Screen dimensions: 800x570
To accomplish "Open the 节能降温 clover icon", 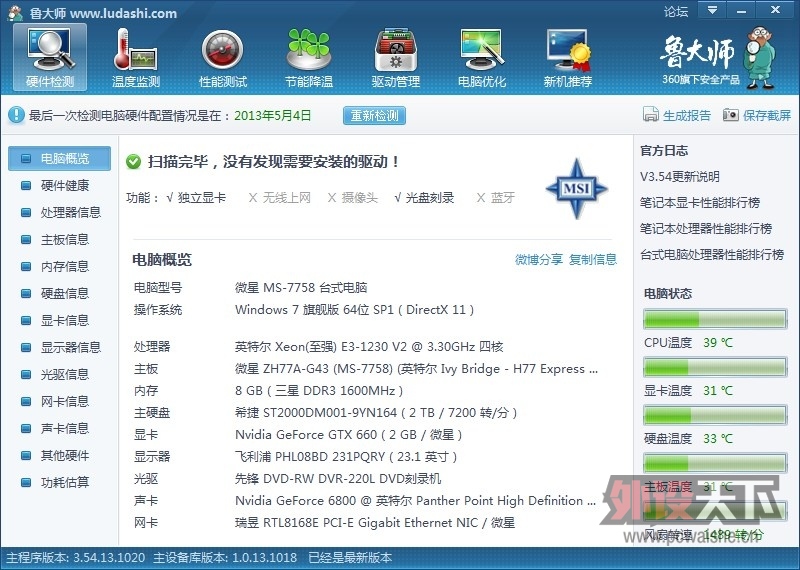I will click(309, 51).
